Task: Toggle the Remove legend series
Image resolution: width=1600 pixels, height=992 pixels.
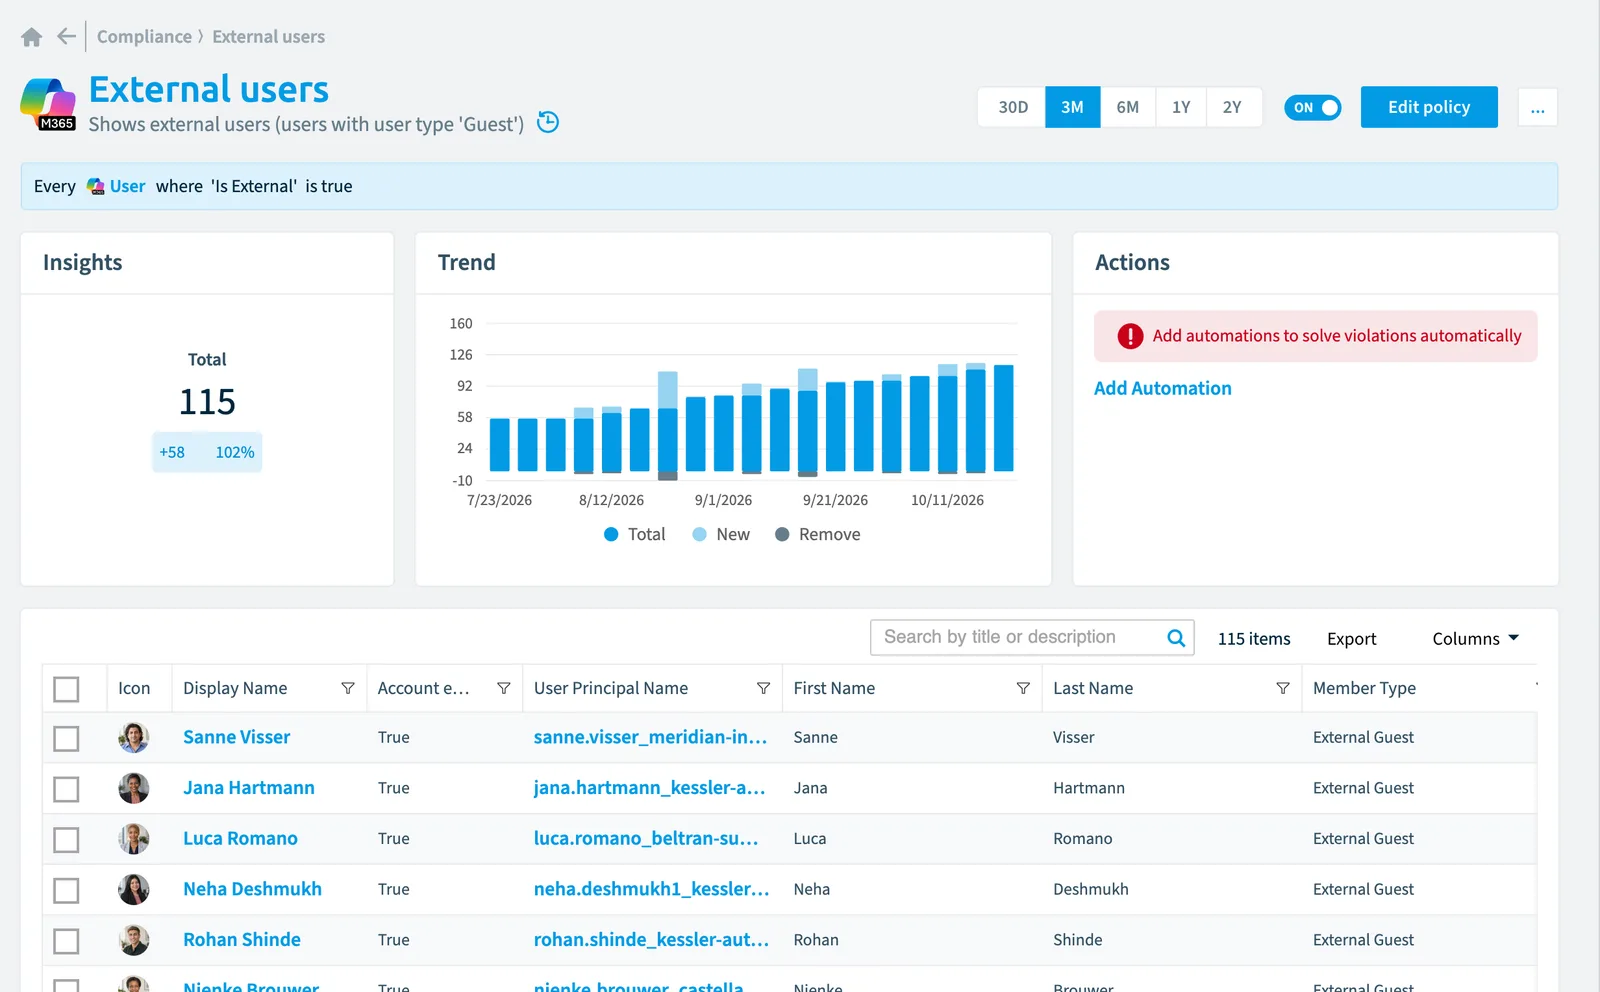Action: 818,534
